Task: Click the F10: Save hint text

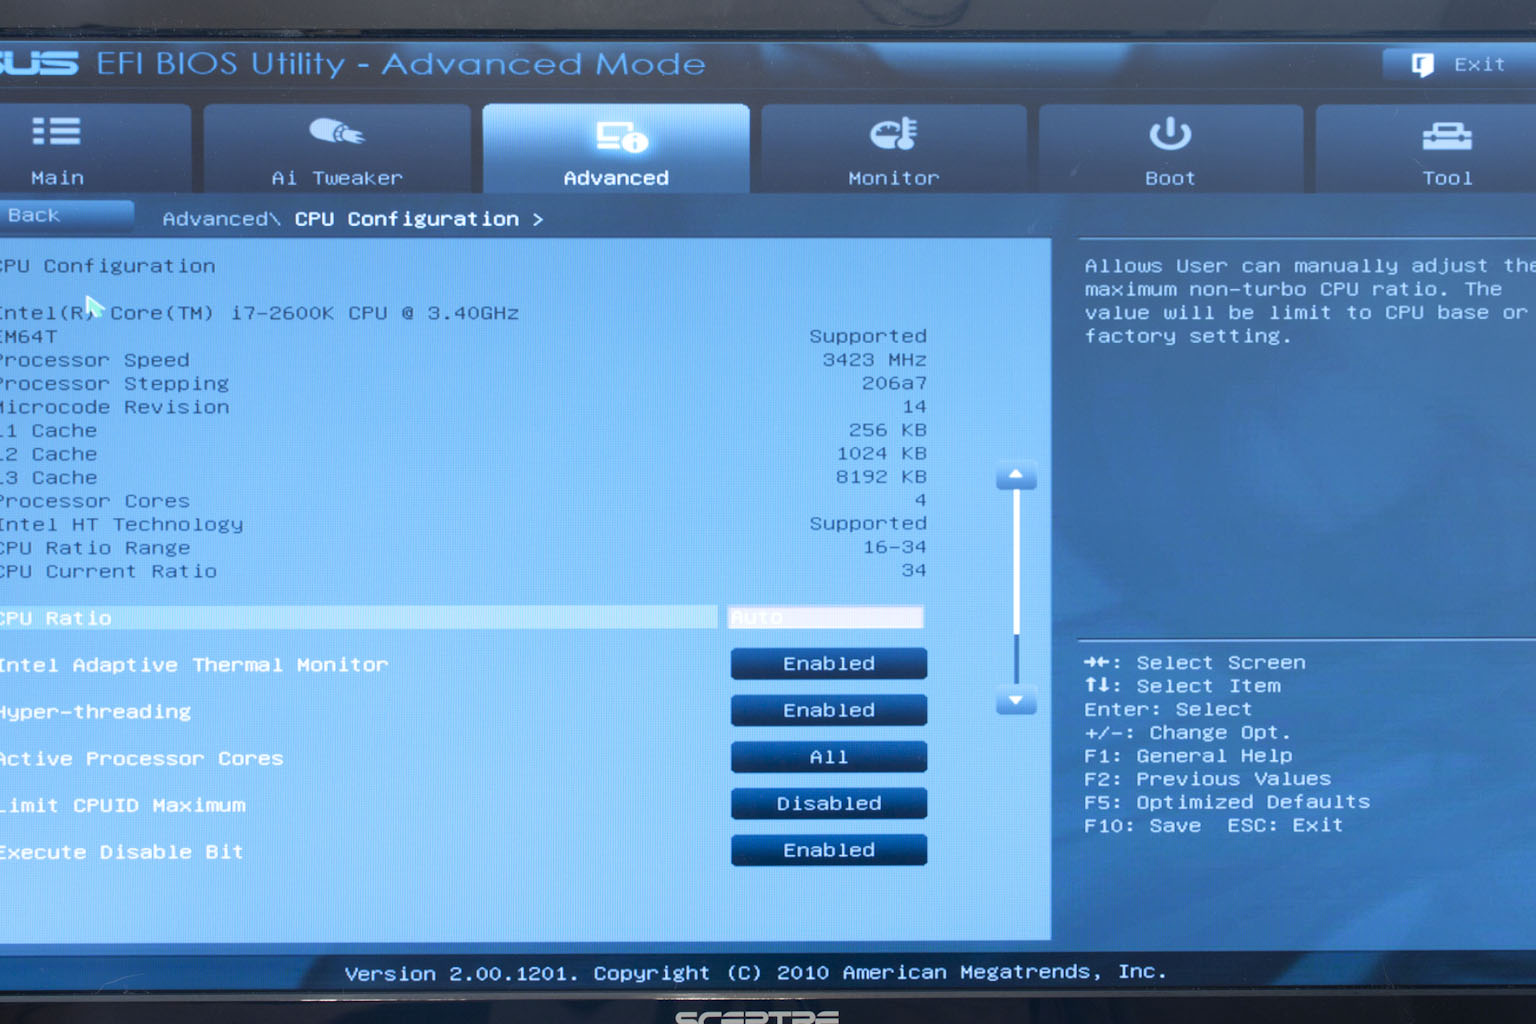Action: 1142,826
